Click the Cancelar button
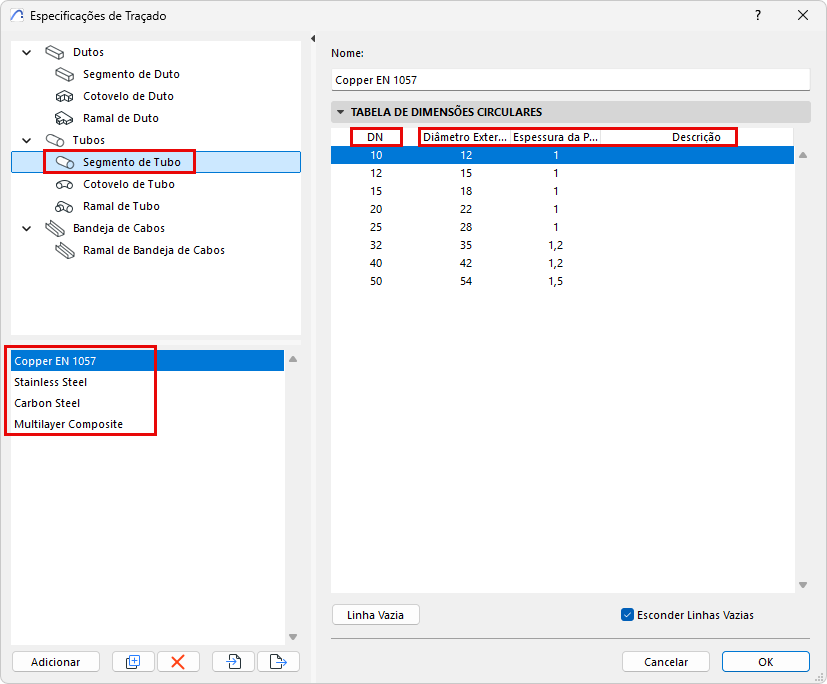 point(666,661)
